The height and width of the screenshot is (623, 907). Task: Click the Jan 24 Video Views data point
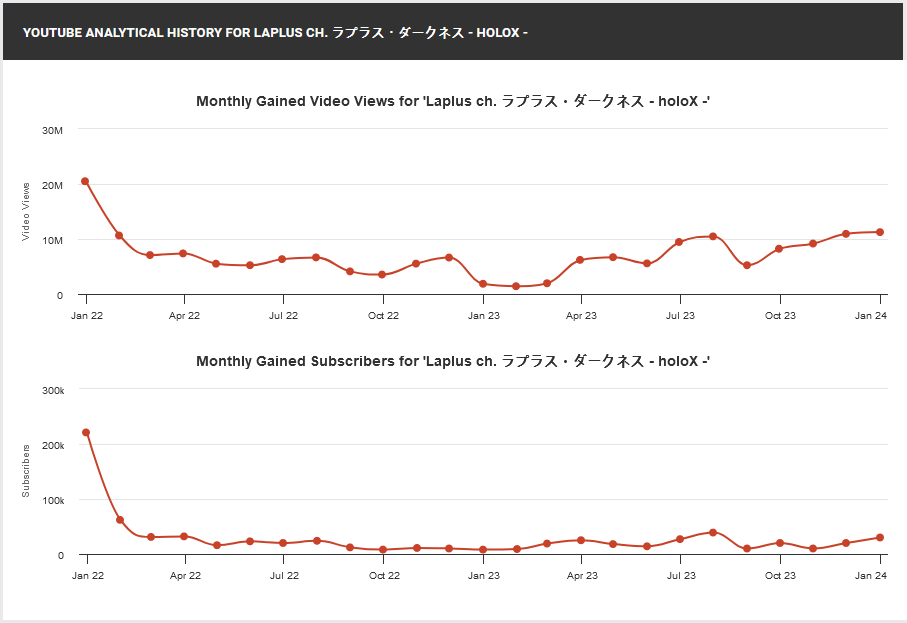880,233
